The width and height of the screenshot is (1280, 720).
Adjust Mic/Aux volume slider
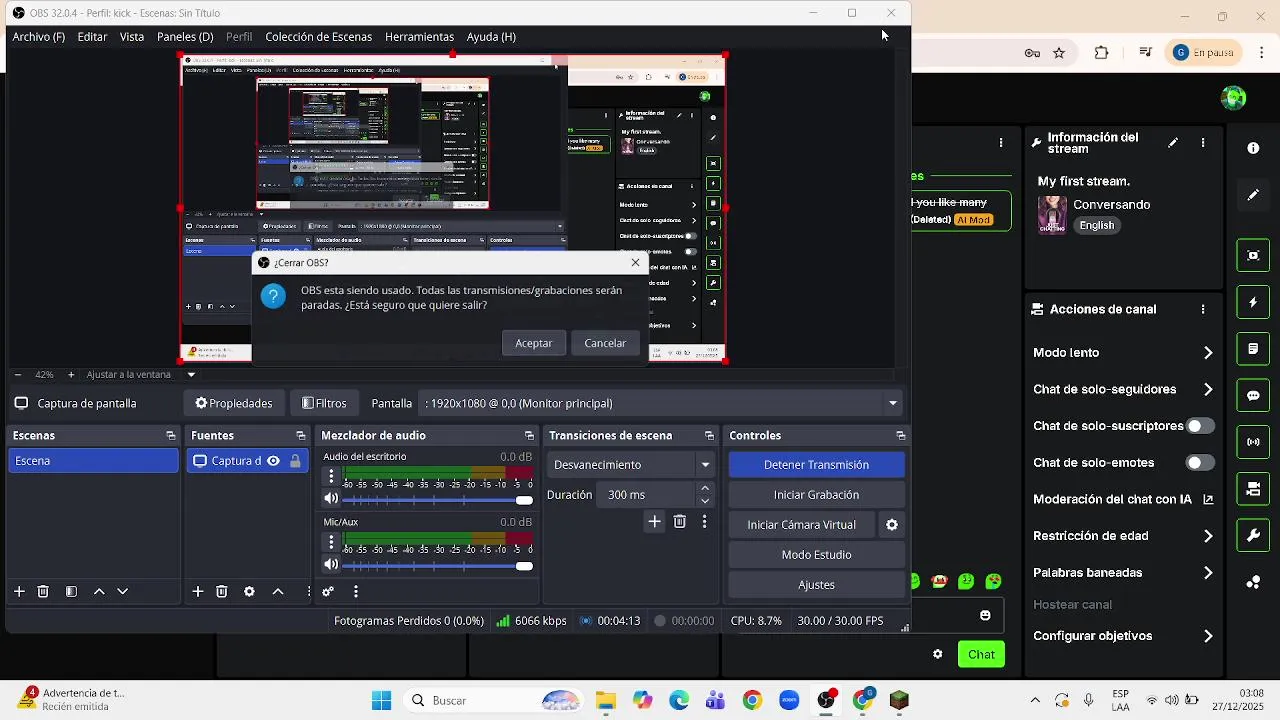click(438, 566)
